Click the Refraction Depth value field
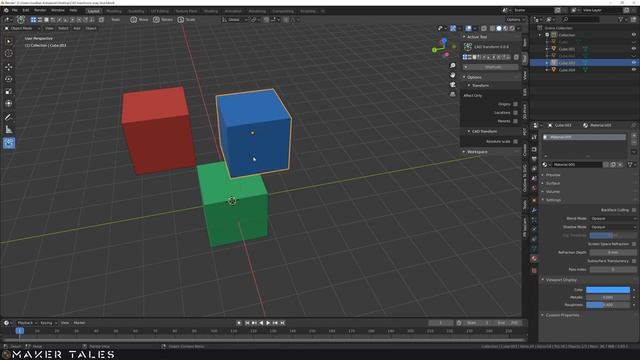Screen dimensions: 640x360 click(613, 252)
